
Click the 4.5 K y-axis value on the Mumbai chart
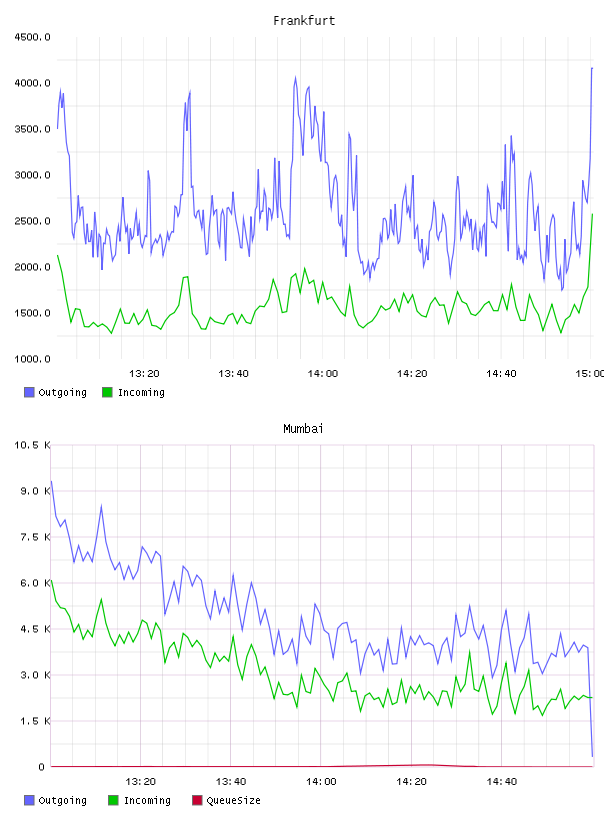[x=35, y=629]
